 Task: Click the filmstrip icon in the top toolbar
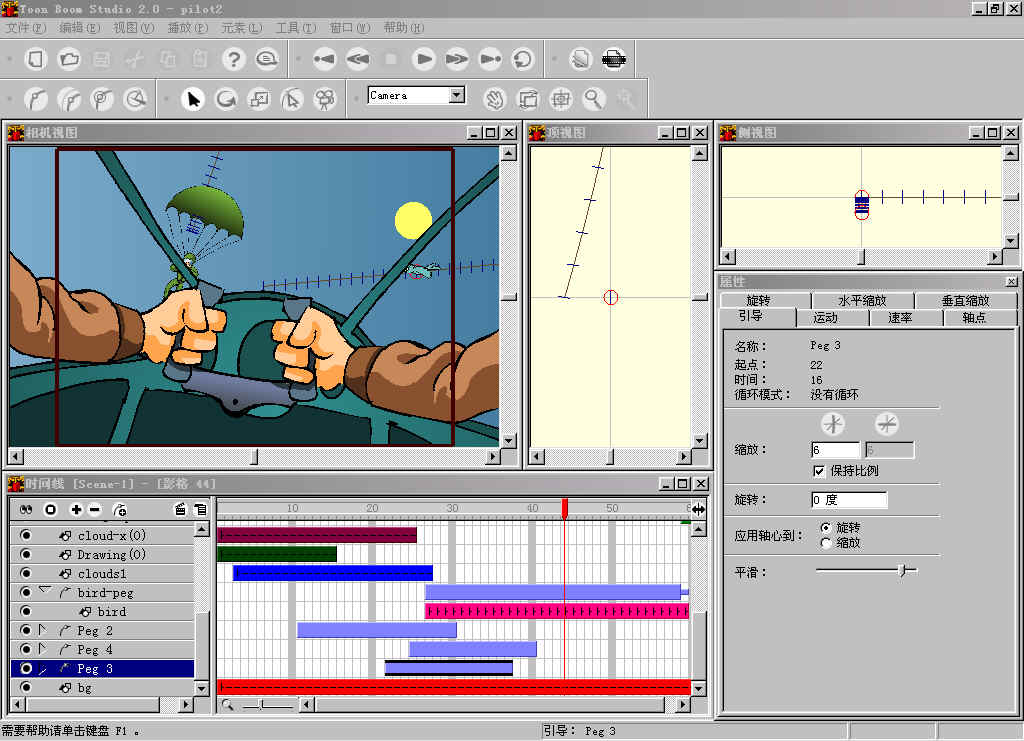tap(614, 59)
